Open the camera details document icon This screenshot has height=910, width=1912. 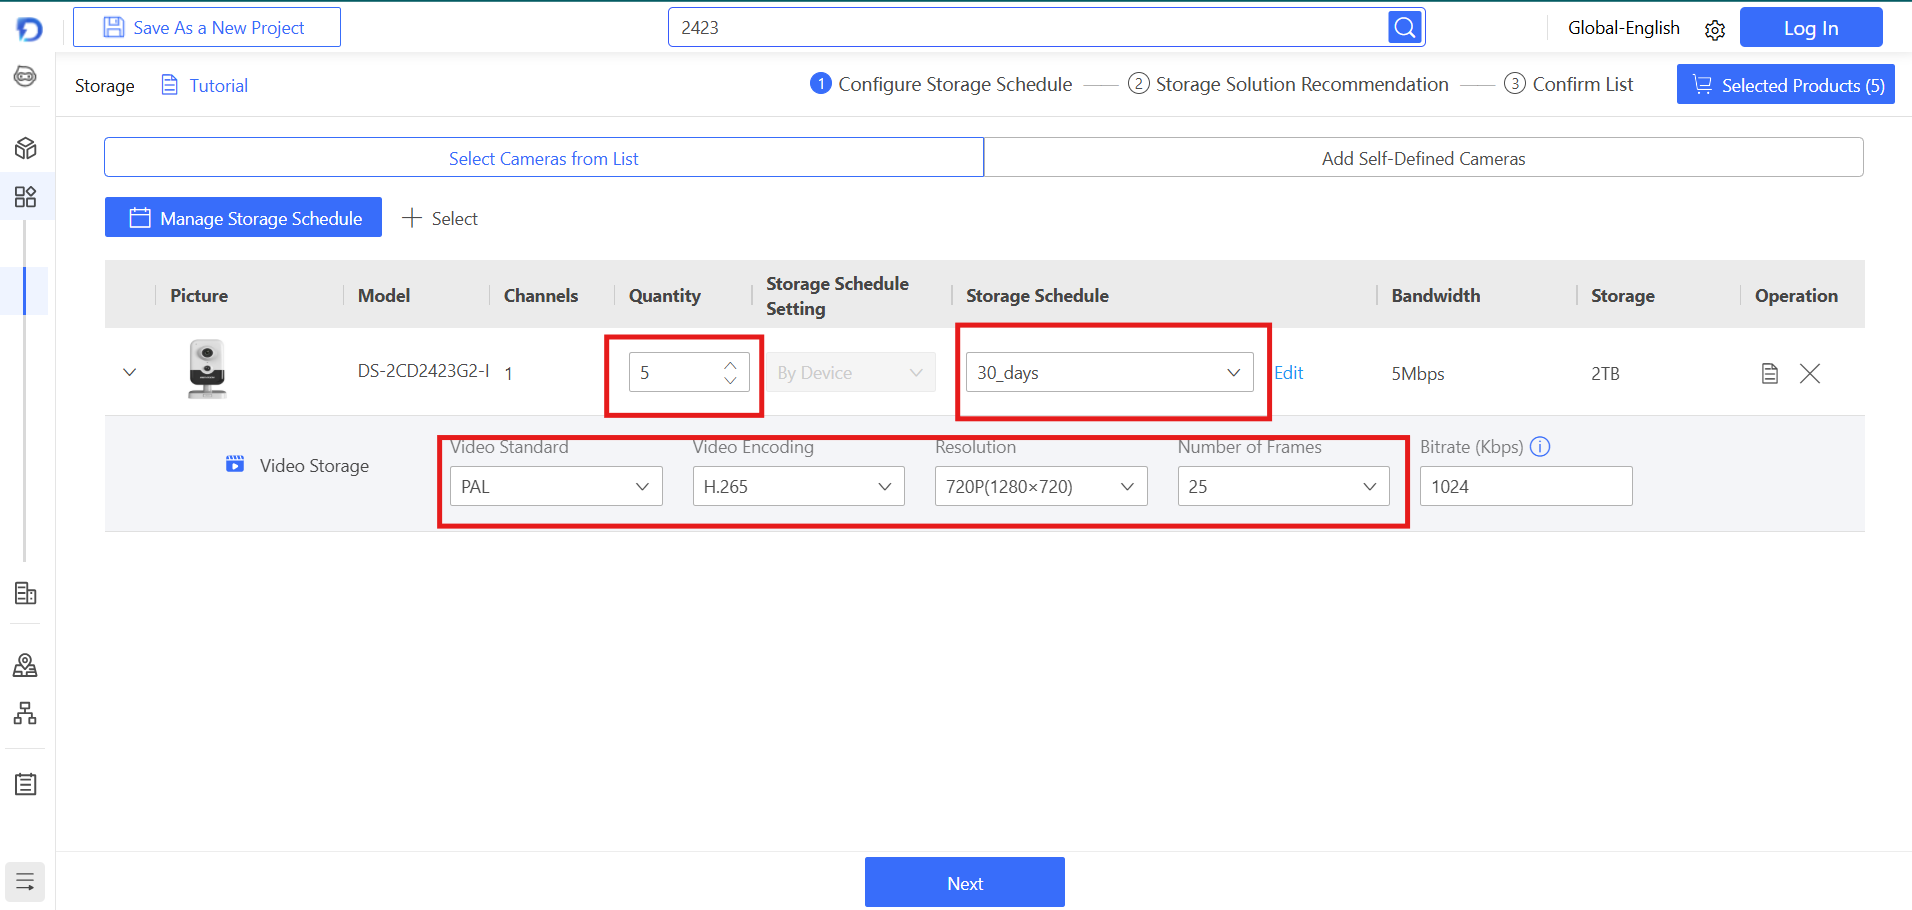coord(1769,374)
